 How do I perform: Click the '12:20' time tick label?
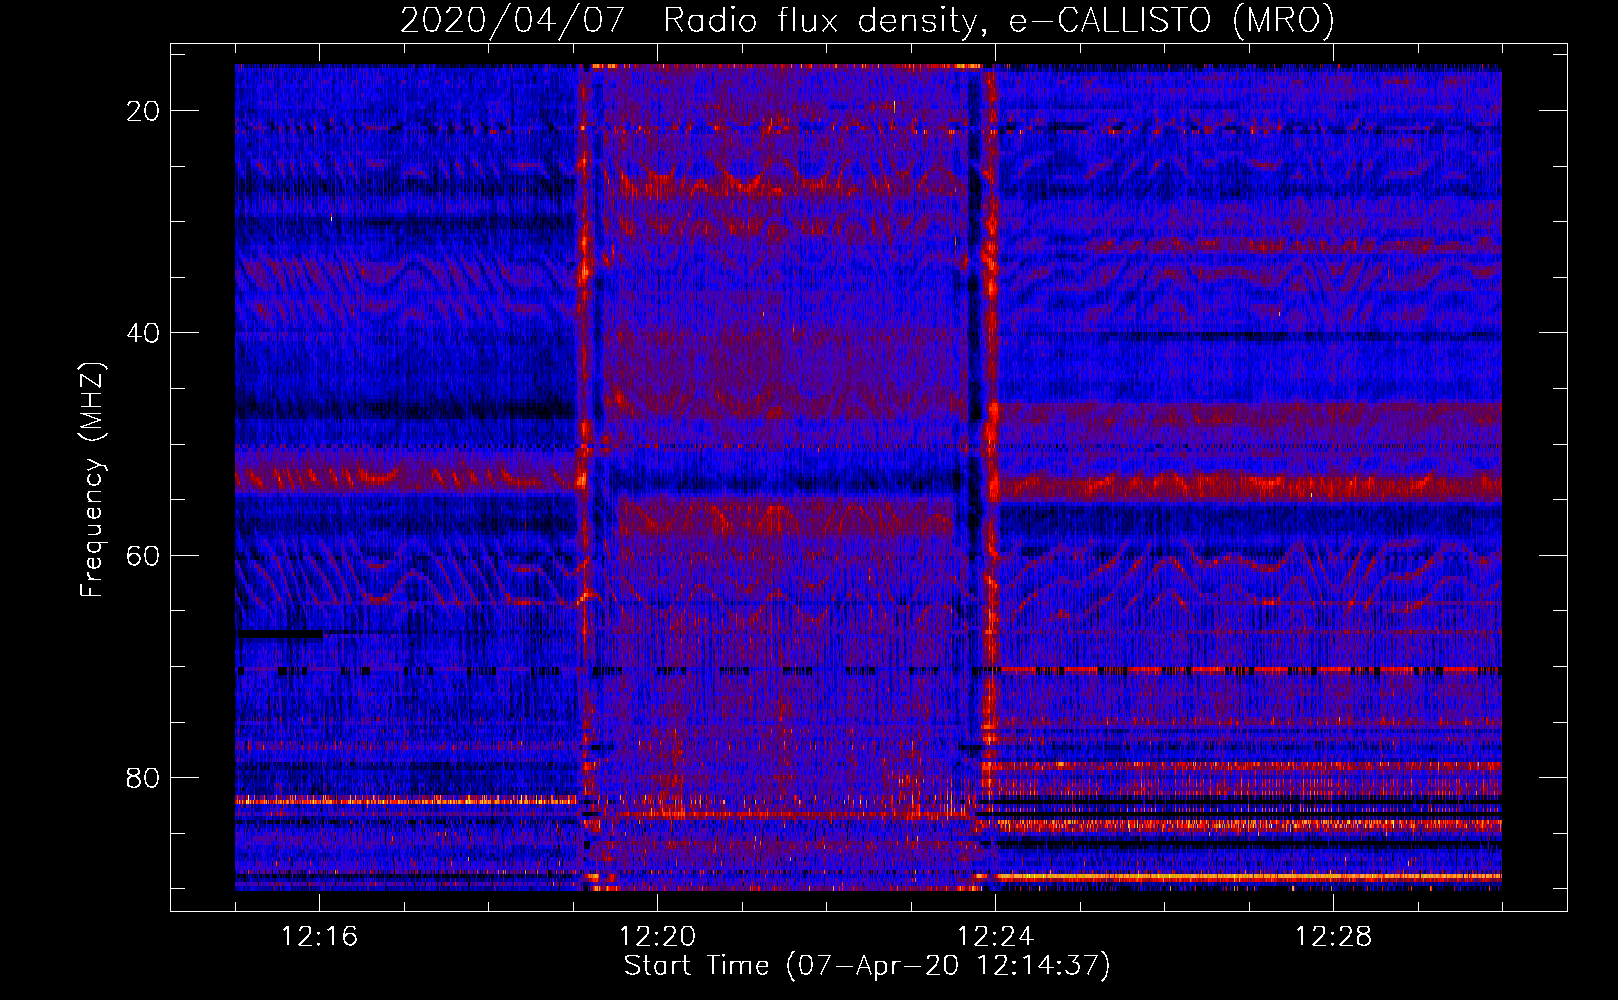tap(657, 937)
